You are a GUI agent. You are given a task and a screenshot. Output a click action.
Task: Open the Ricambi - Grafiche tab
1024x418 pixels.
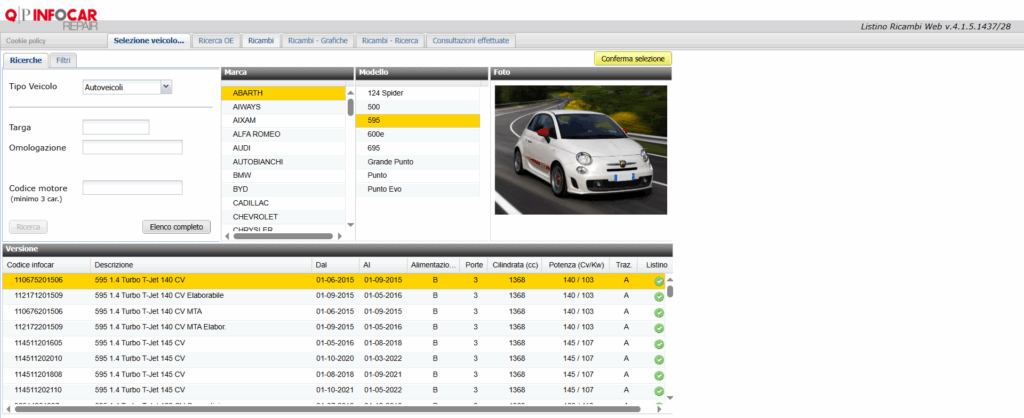[318, 40]
